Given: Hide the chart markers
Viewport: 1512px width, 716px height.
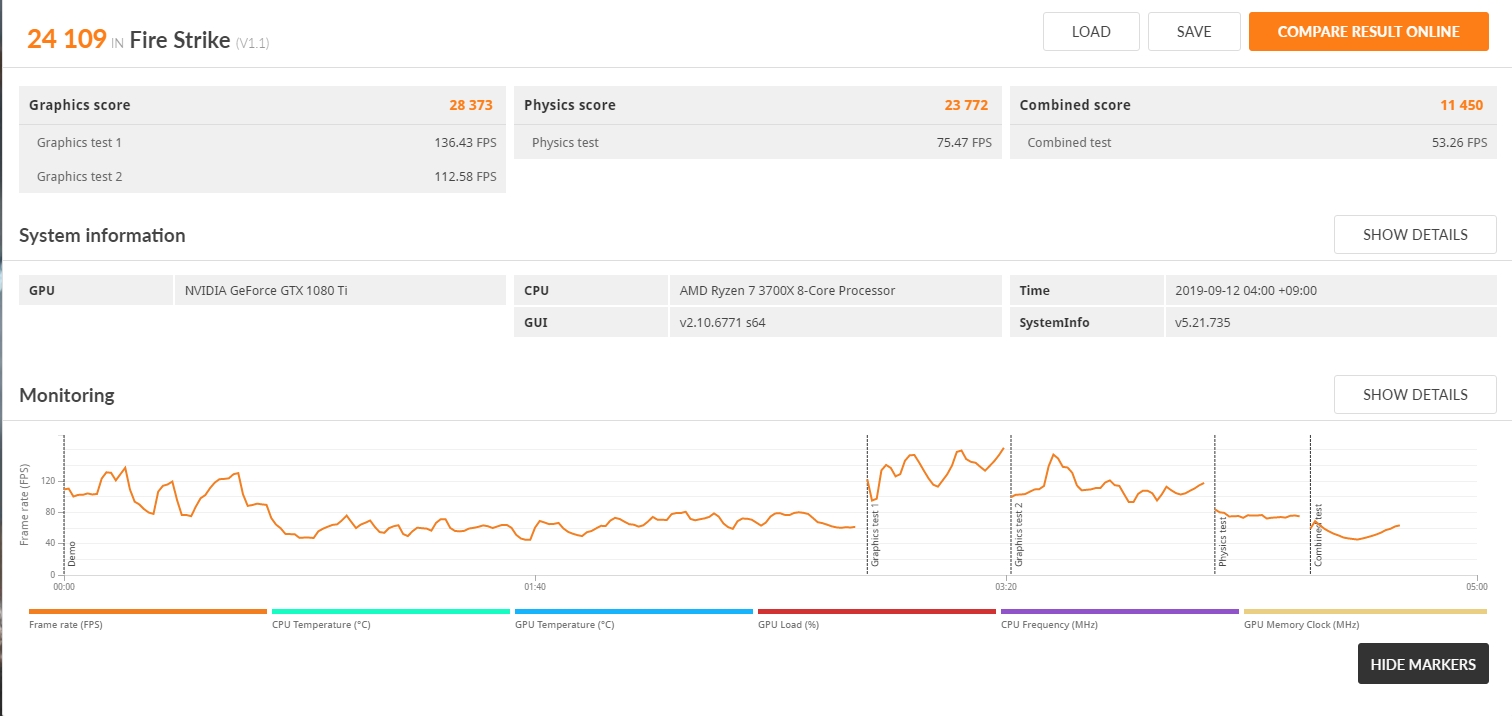Looking at the screenshot, I should [x=1423, y=664].
